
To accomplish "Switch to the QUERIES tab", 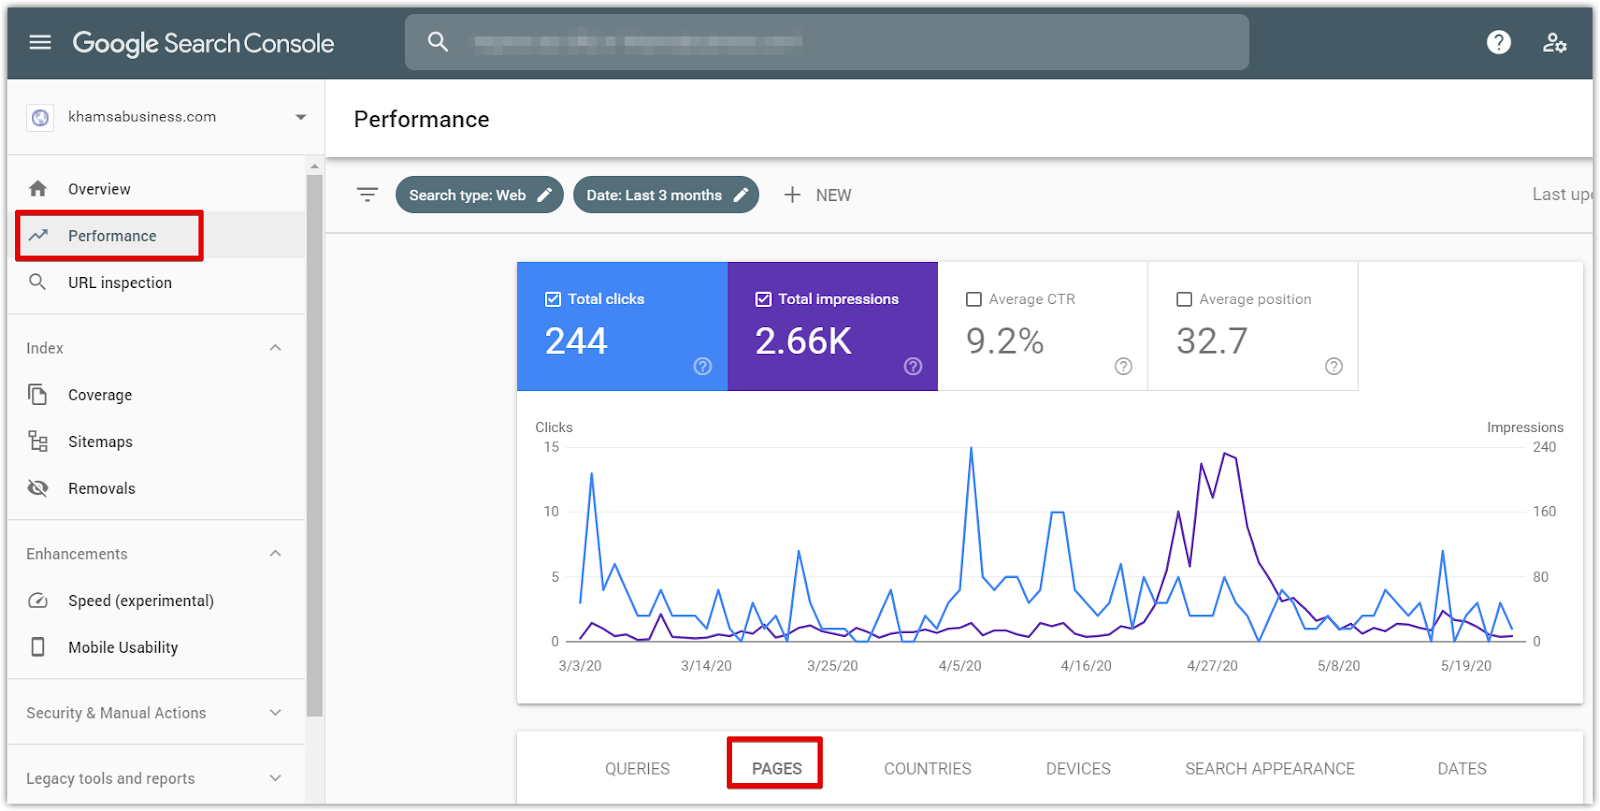I will 637,768.
